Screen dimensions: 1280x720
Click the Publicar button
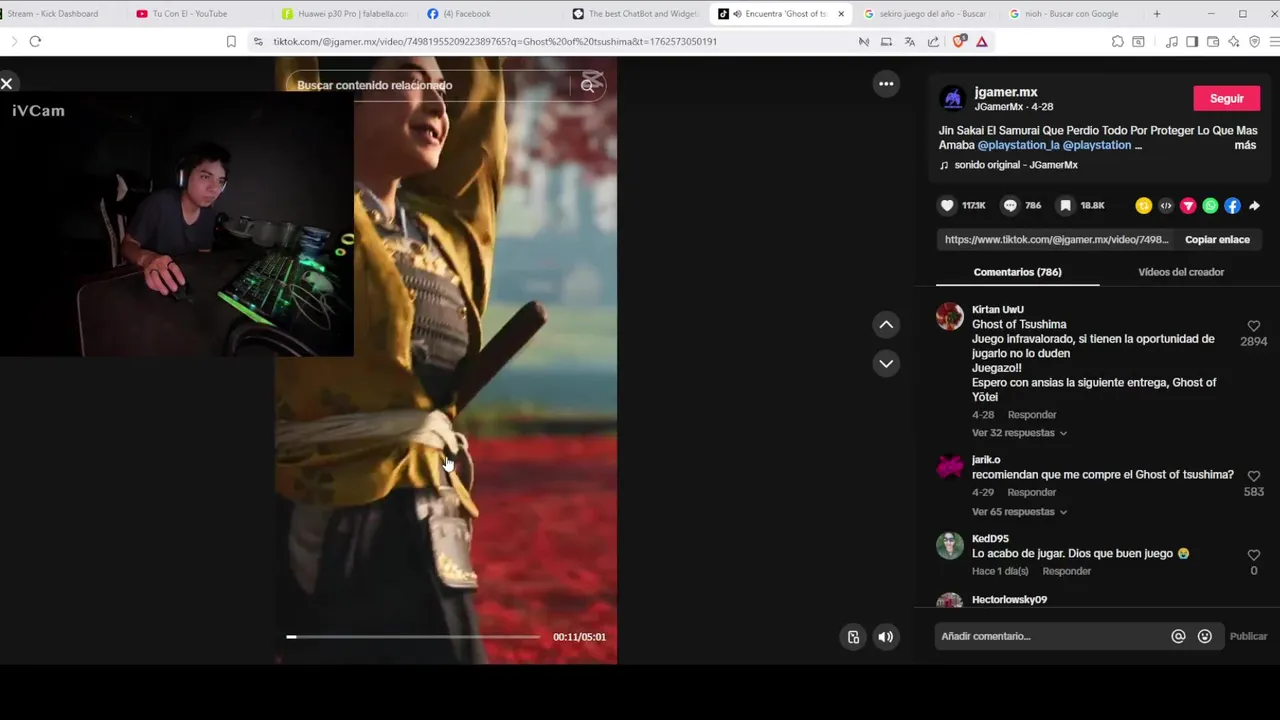(1248, 636)
